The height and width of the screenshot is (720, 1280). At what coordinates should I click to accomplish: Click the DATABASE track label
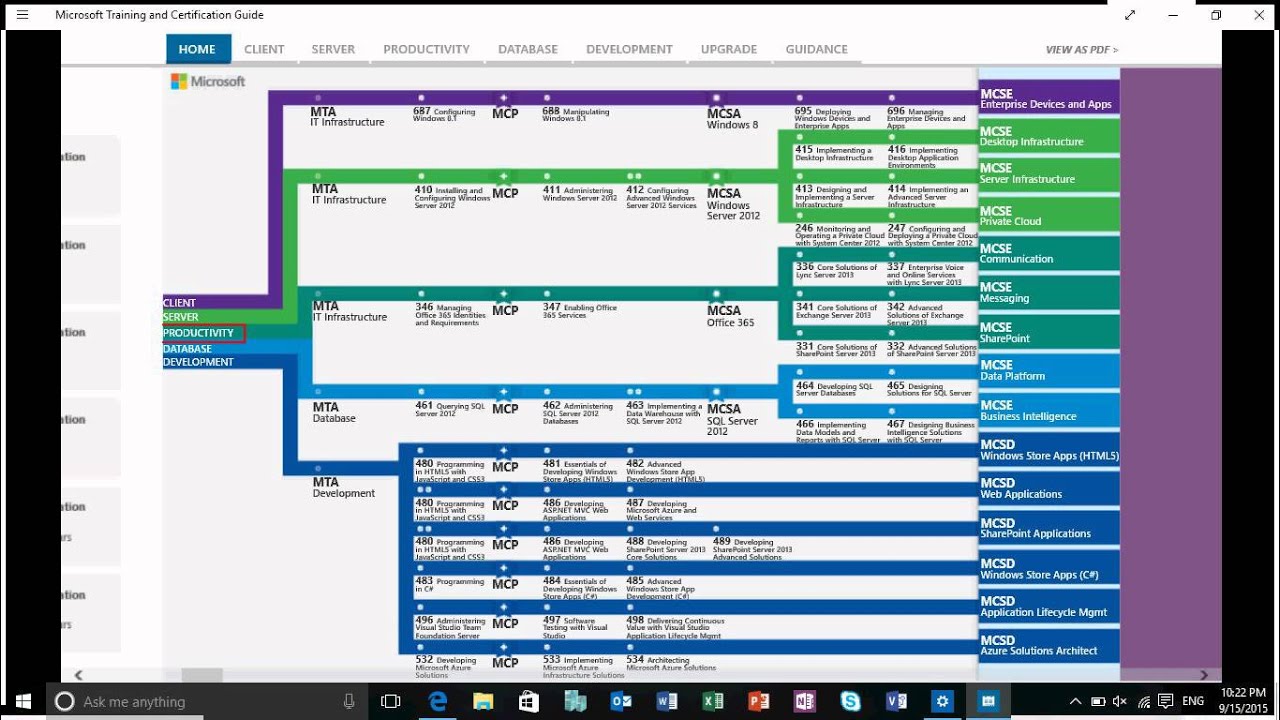[188, 349]
